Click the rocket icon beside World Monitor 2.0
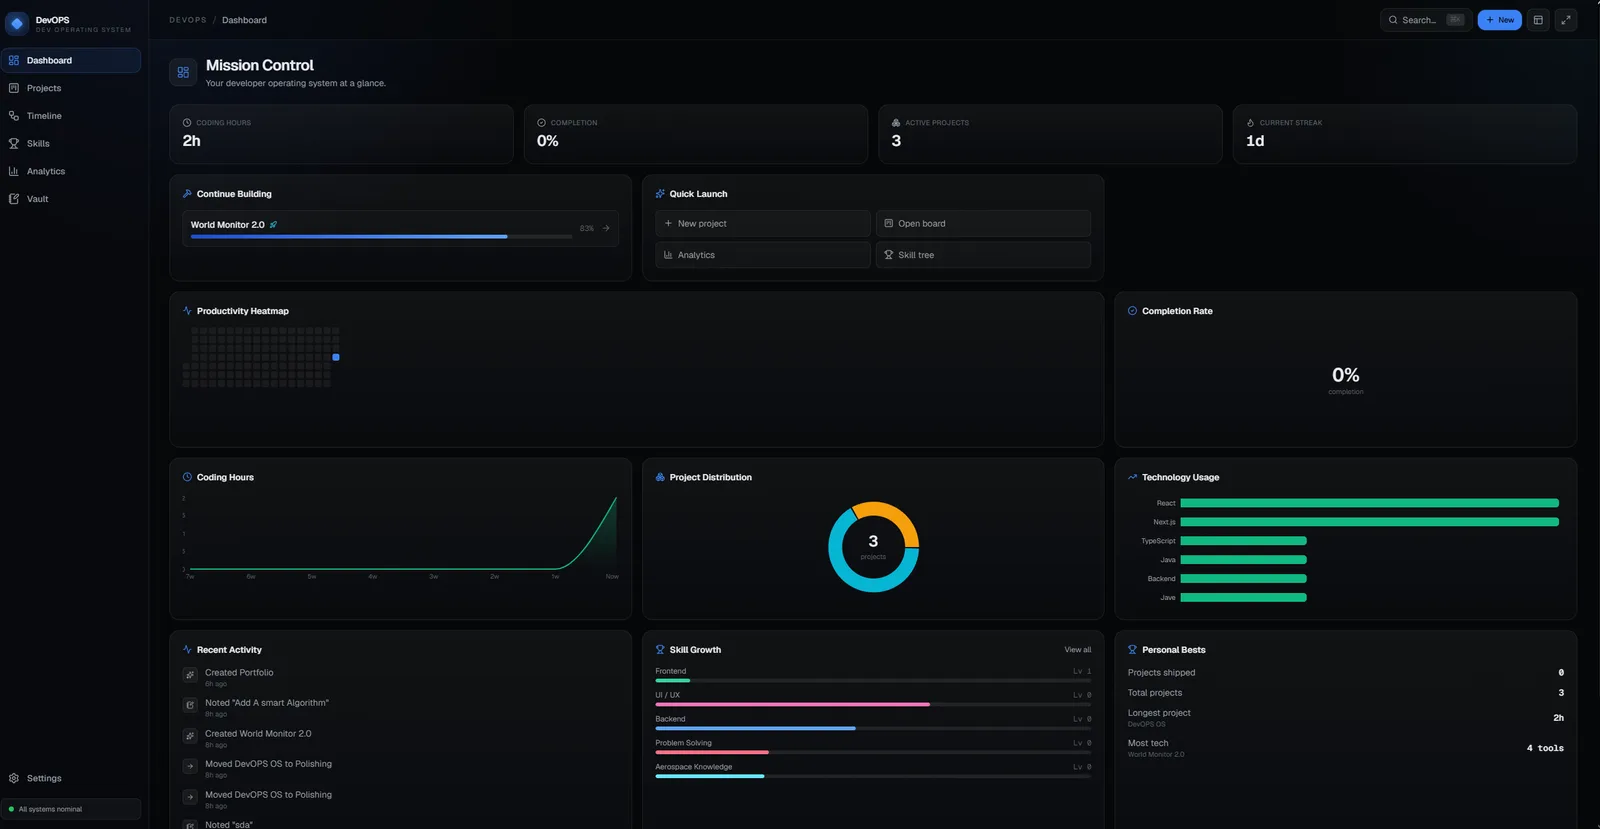 coord(273,225)
